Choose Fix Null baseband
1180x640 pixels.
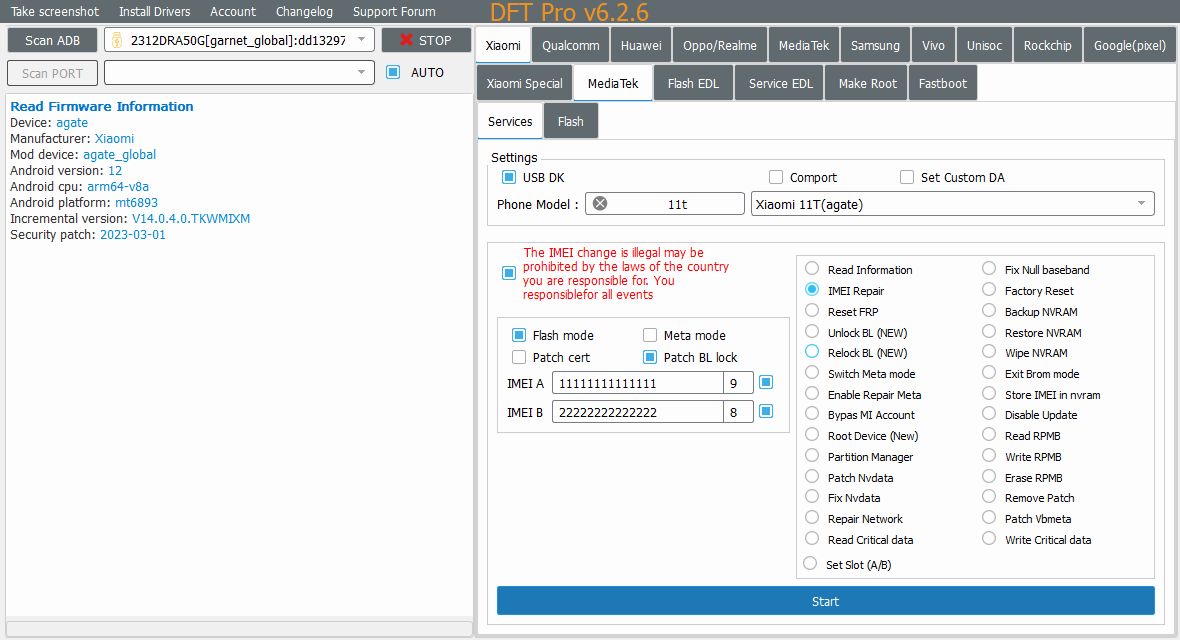click(x=989, y=269)
